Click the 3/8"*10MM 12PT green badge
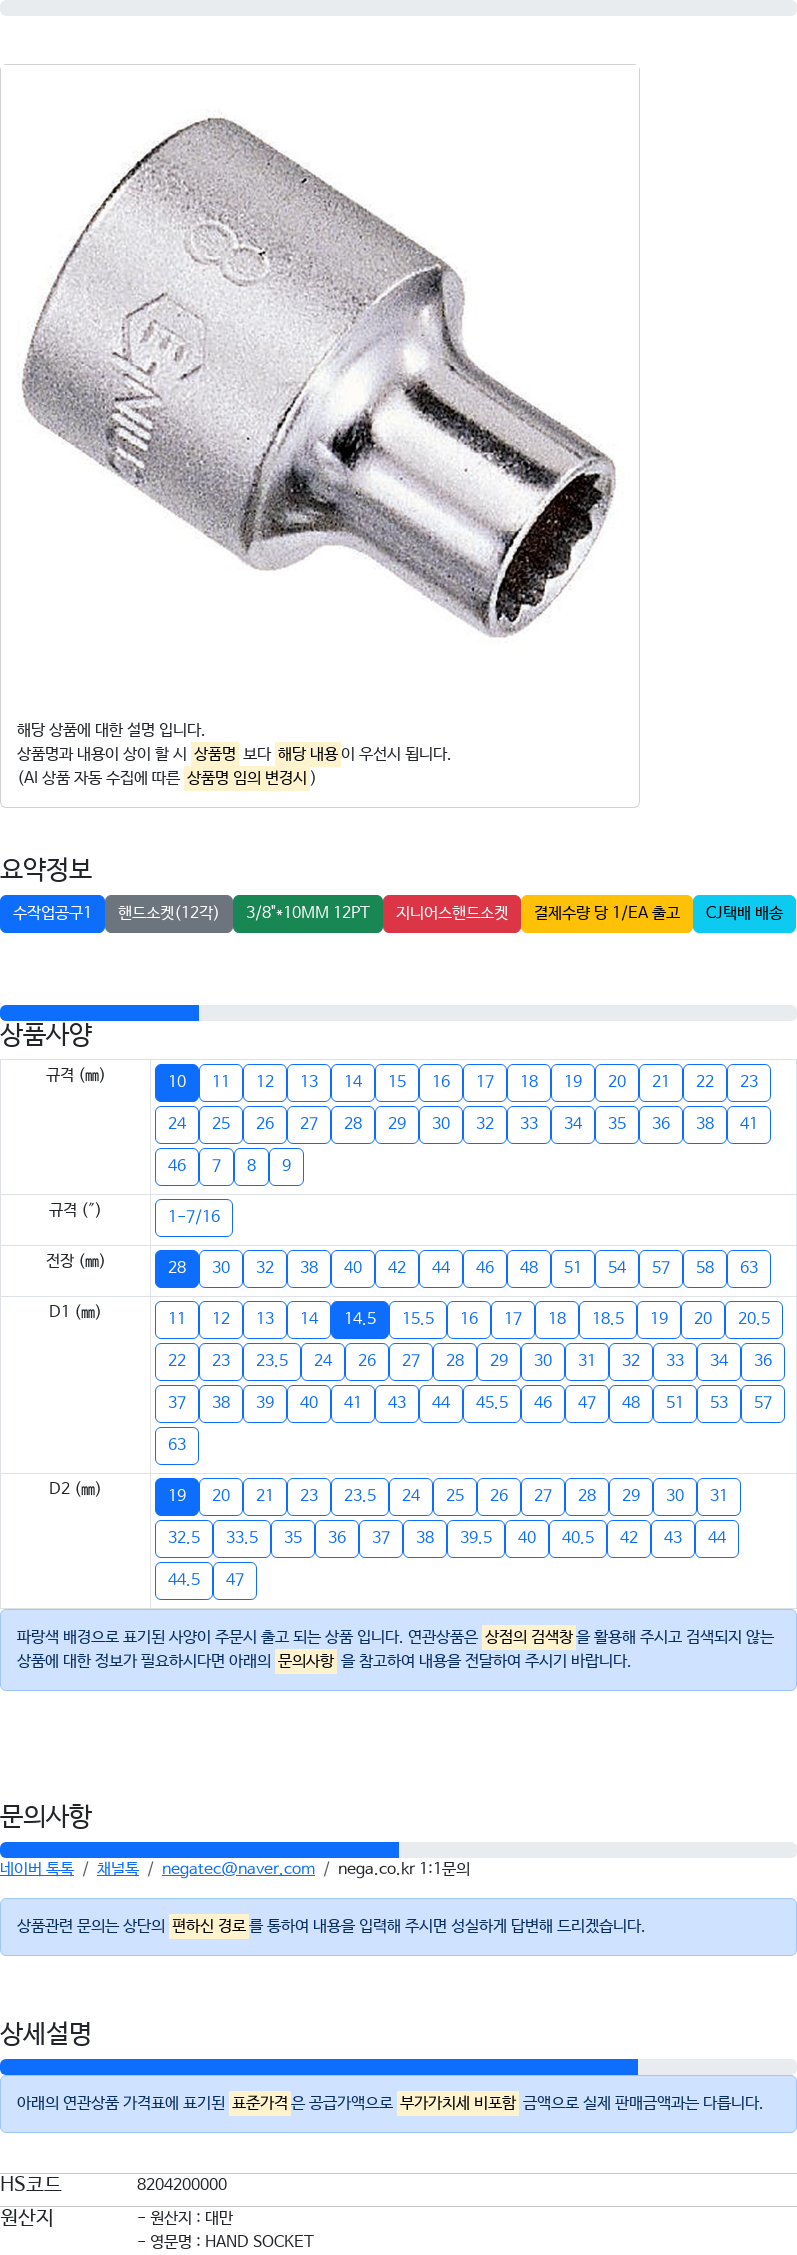 (308, 913)
